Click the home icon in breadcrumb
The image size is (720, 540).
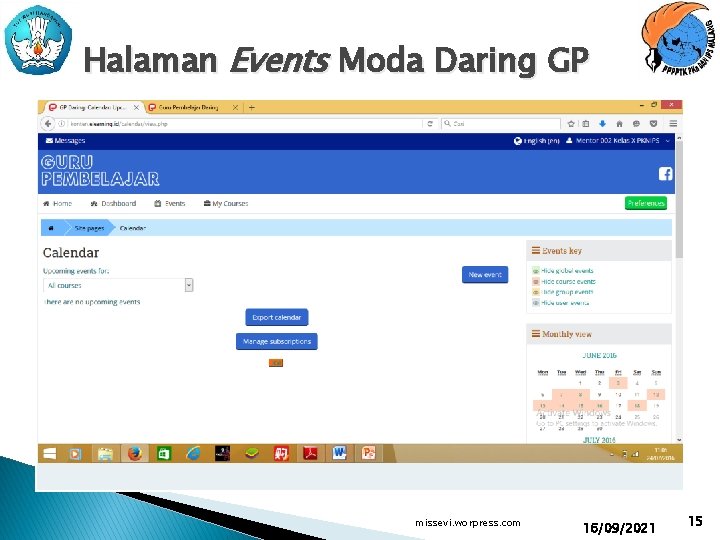51,228
